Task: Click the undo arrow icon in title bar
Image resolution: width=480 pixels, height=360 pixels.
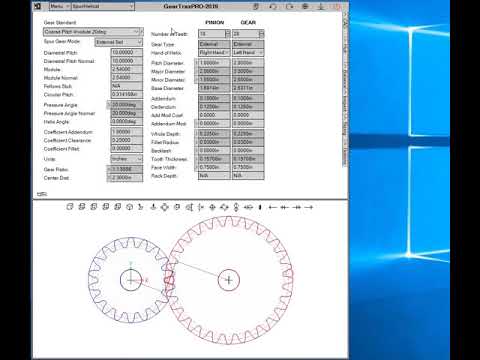Action: point(273,6)
